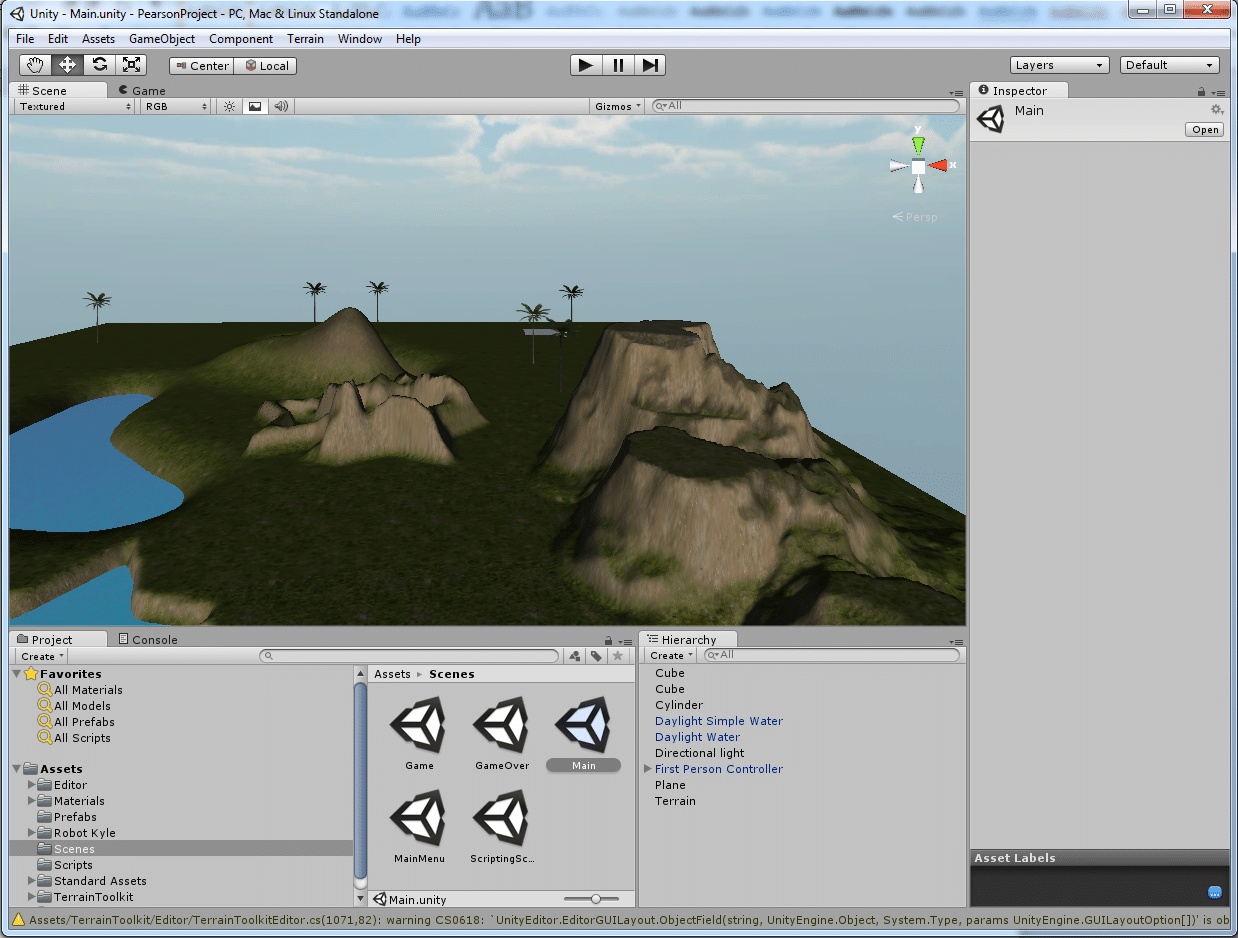Expand the Robot Kyle folder
The width and height of the screenshot is (1238, 938).
point(32,833)
